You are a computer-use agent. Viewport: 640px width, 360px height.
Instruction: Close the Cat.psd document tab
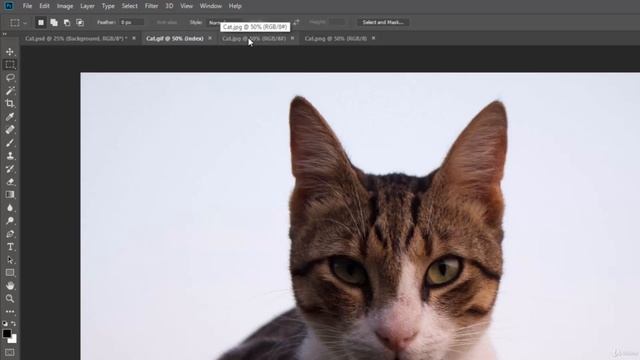click(x=134, y=38)
